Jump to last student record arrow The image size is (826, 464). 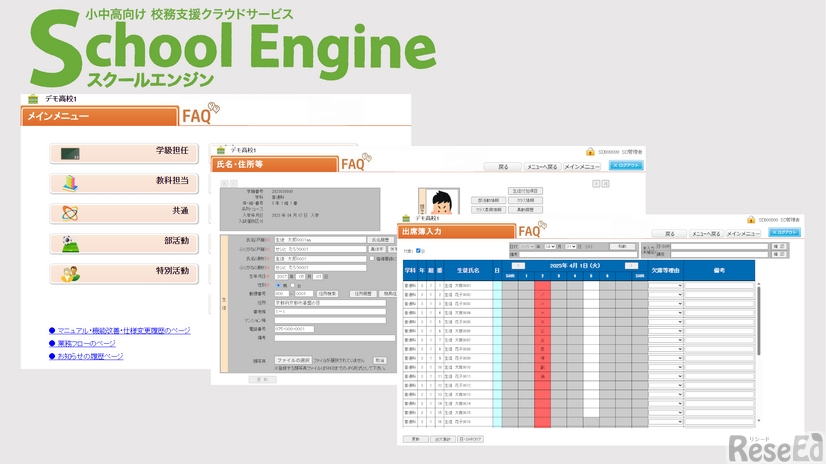(x=605, y=183)
